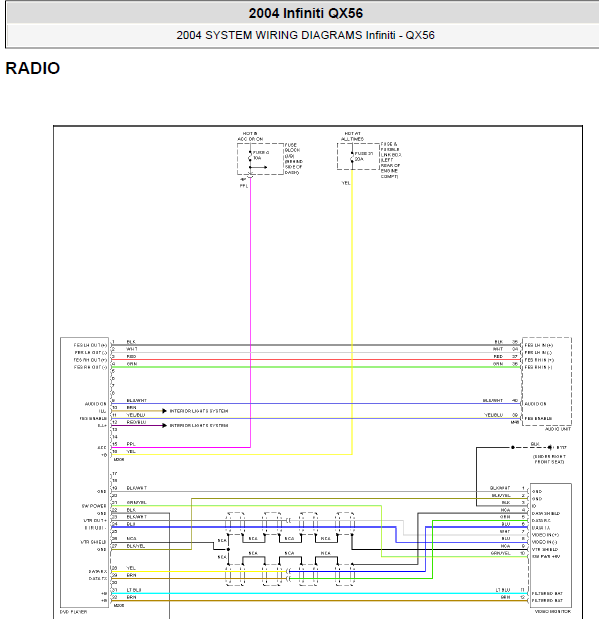Click 'RED/BLU' wire label at pin 12
The image size is (599, 619).
coord(136,422)
